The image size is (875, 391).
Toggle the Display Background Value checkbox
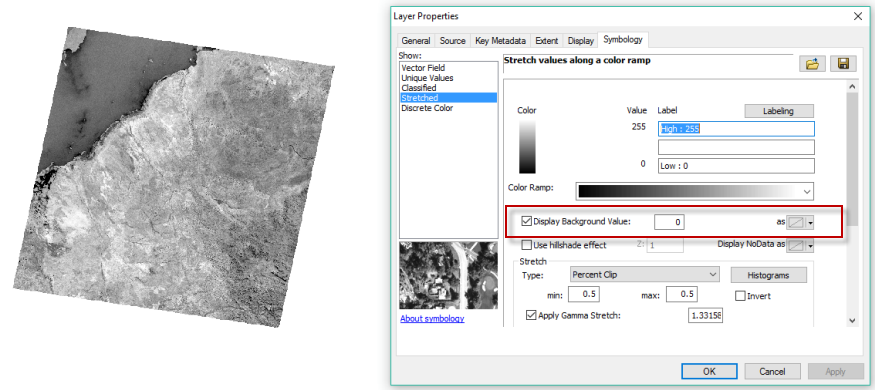[x=526, y=221]
